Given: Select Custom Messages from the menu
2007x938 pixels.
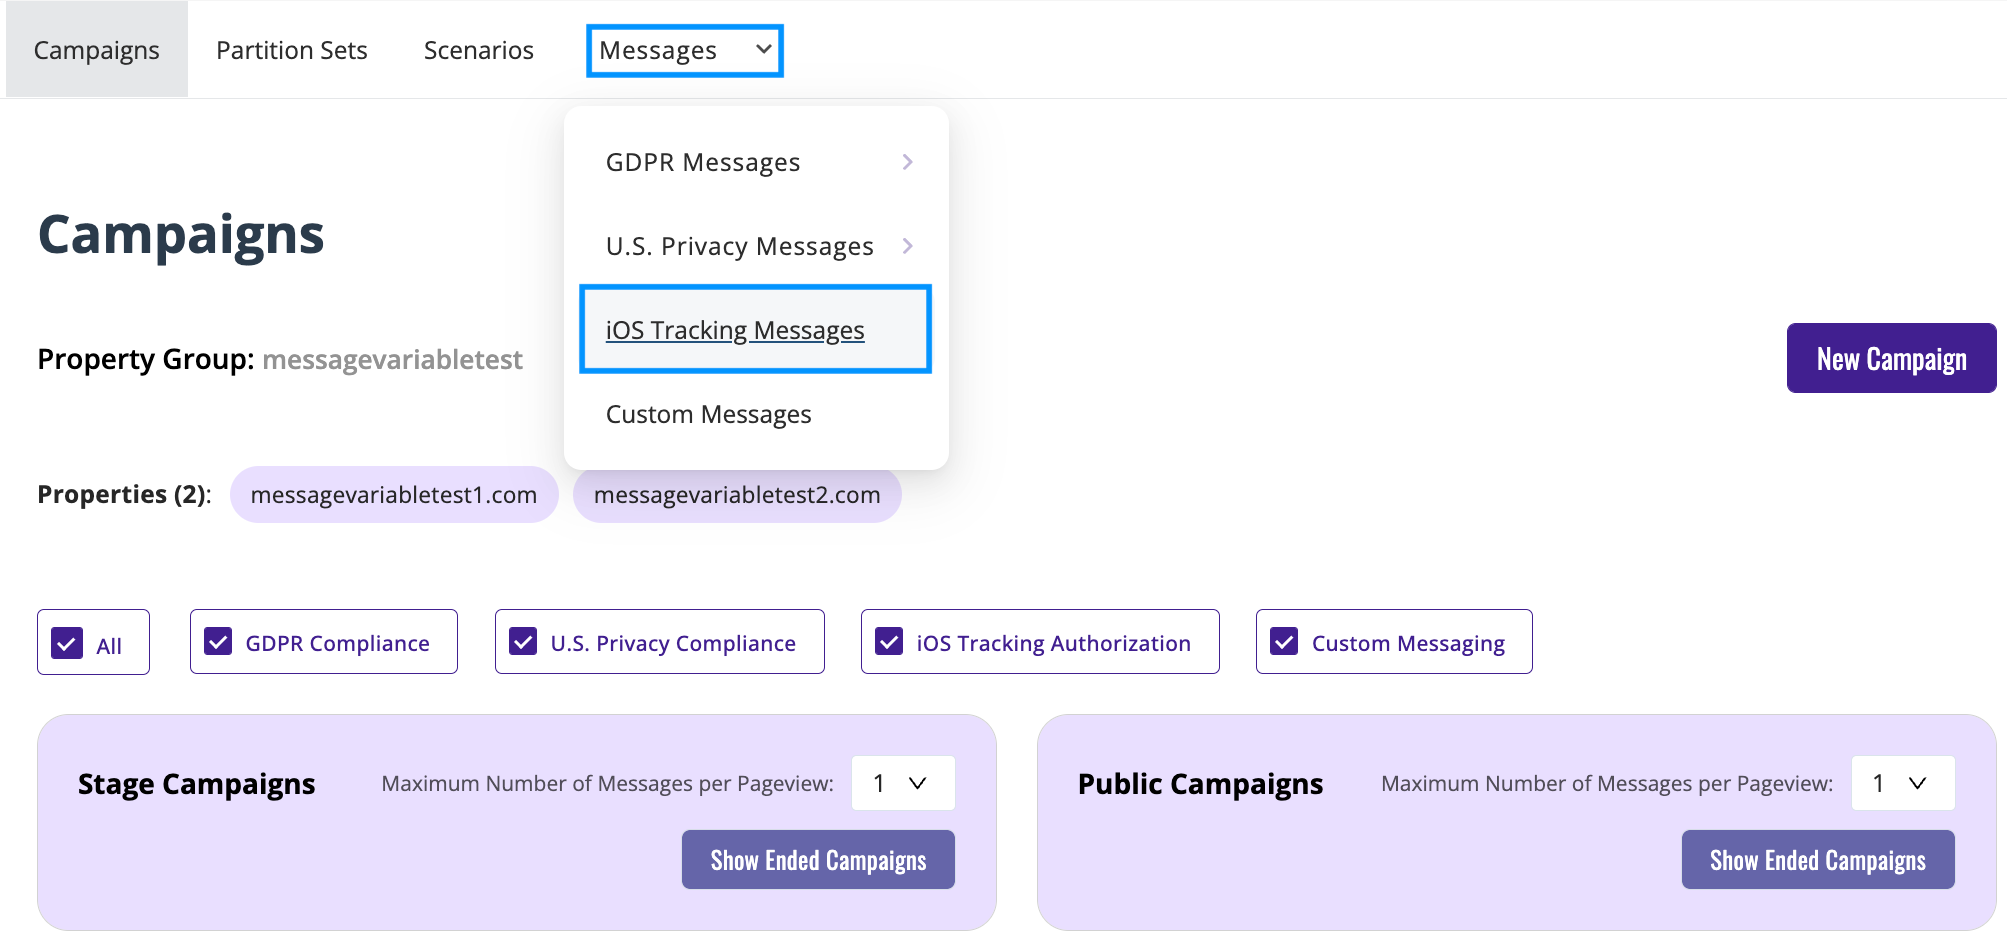Looking at the screenshot, I should 708,413.
